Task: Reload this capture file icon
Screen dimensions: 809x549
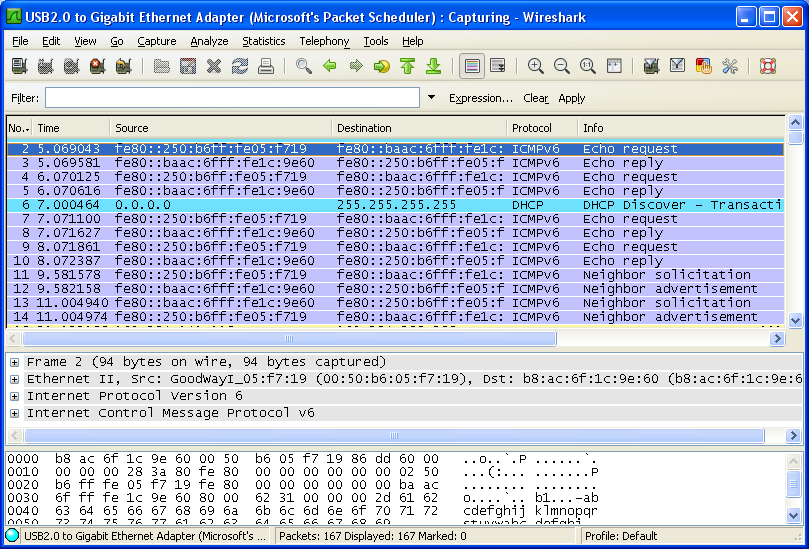Action: 240,66
